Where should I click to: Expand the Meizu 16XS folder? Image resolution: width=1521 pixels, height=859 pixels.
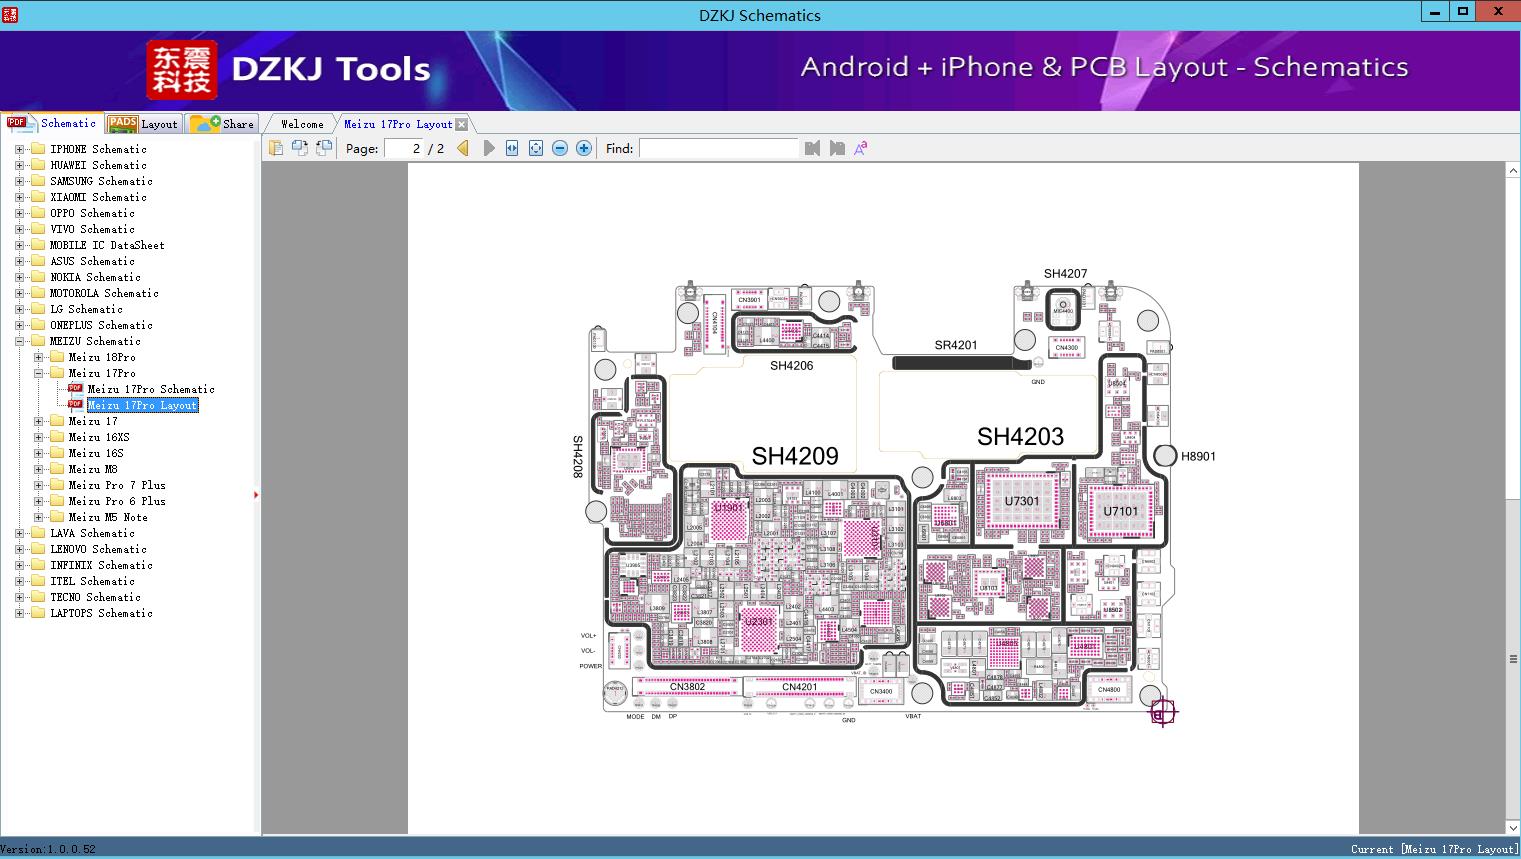[x=38, y=437]
